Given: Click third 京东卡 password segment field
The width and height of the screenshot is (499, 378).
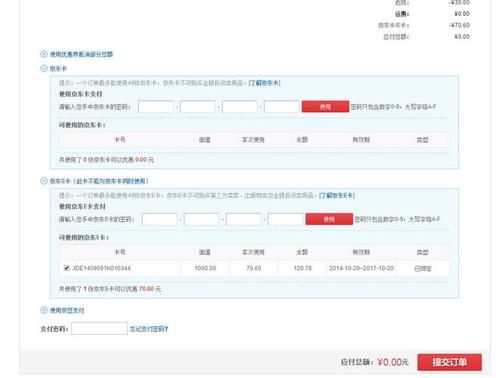Looking at the screenshot, I should [240, 107].
